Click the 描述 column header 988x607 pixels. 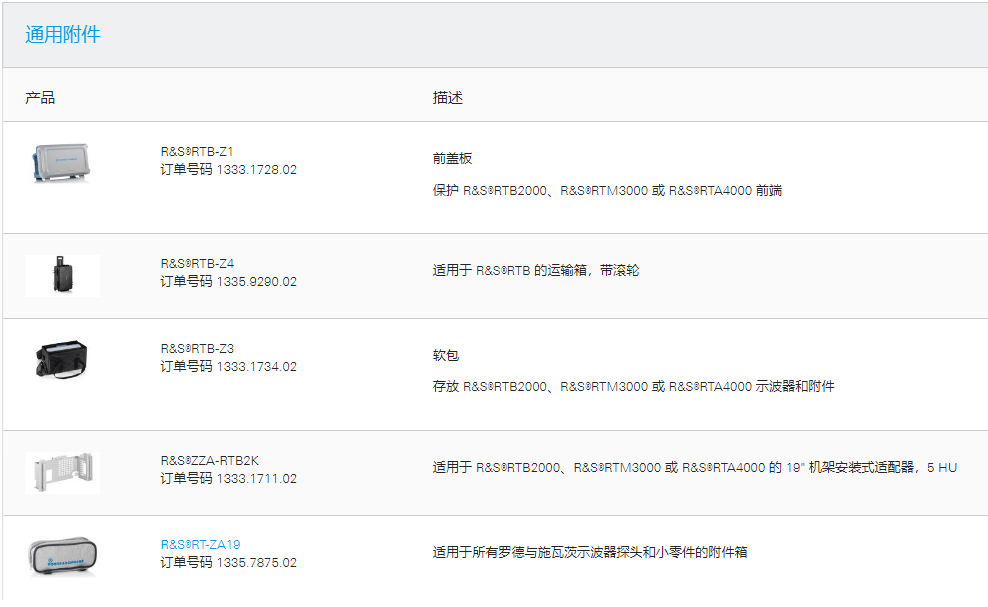[447, 98]
